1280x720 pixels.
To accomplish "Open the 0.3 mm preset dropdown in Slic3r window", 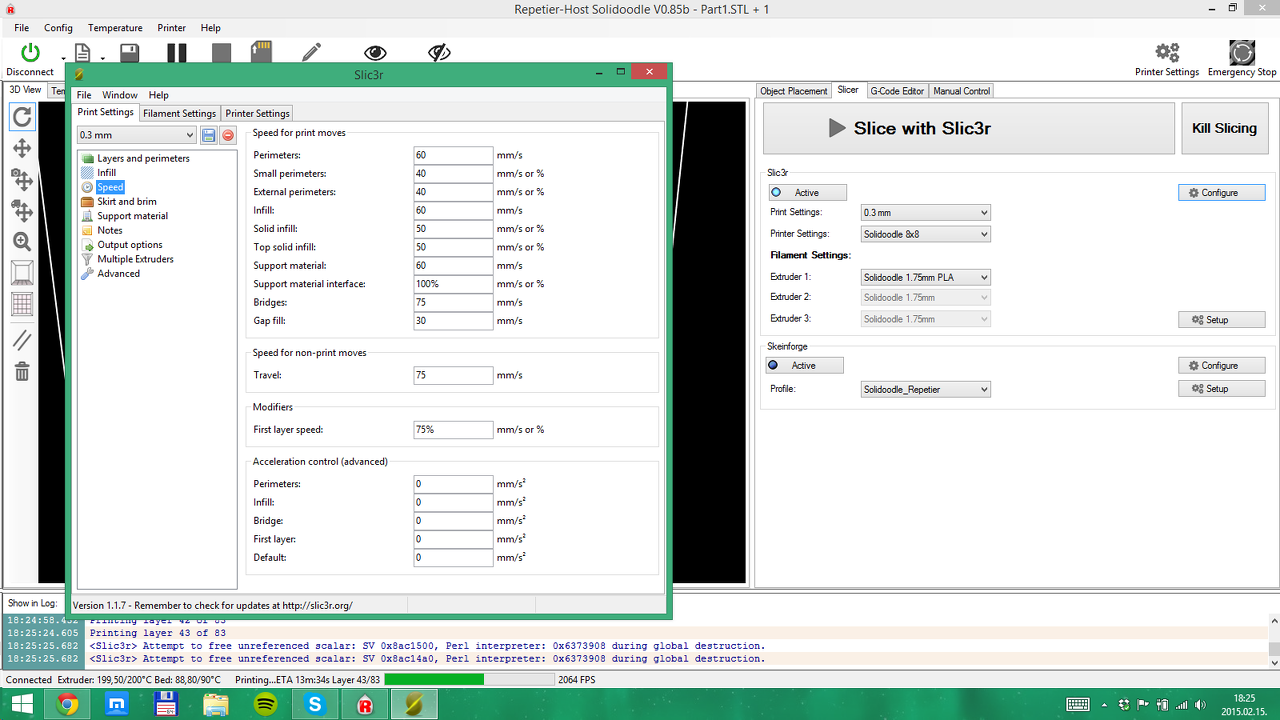I will (137, 135).
